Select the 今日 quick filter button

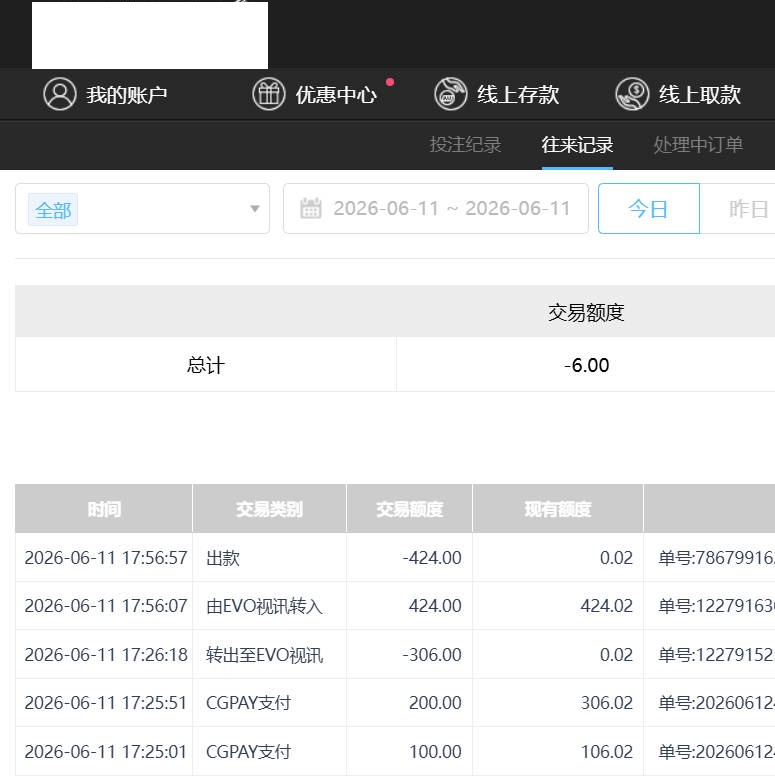pos(648,208)
